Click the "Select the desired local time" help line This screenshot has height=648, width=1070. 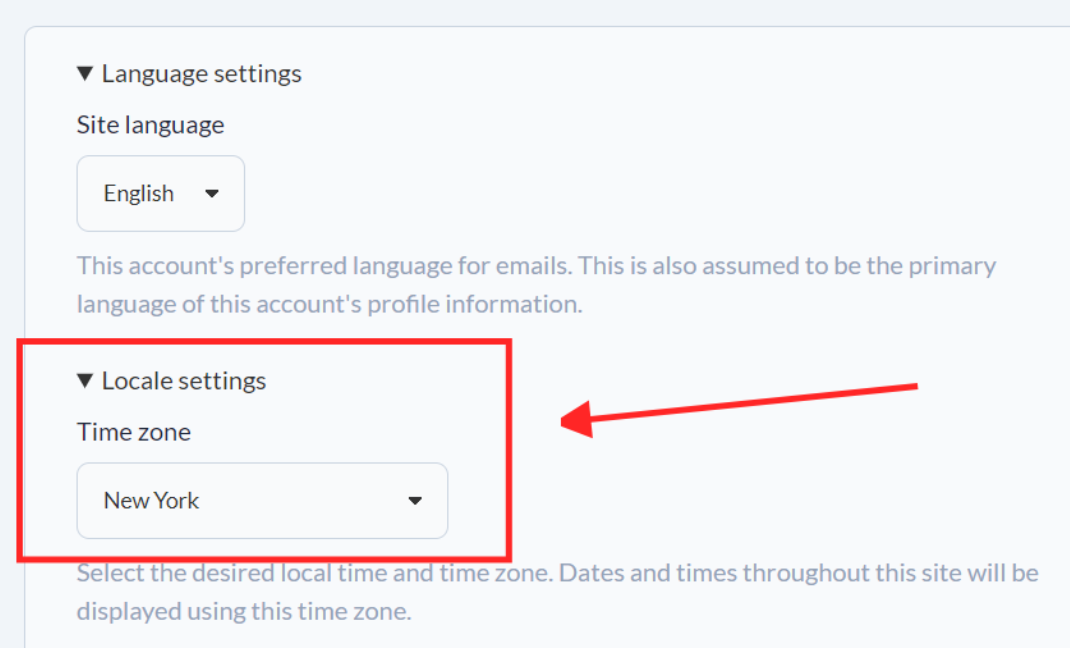click(557, 574)
